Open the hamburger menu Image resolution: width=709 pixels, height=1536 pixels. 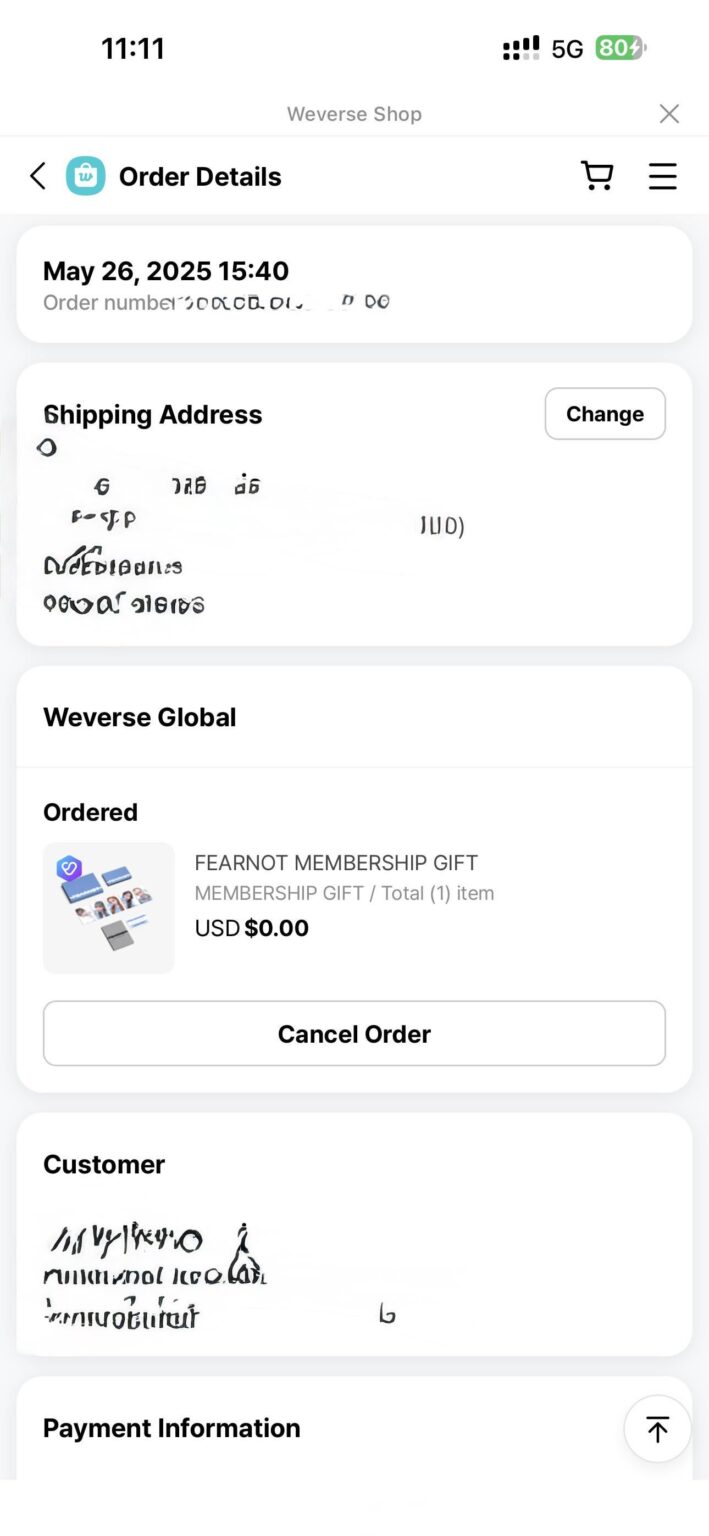pos(662,176)
